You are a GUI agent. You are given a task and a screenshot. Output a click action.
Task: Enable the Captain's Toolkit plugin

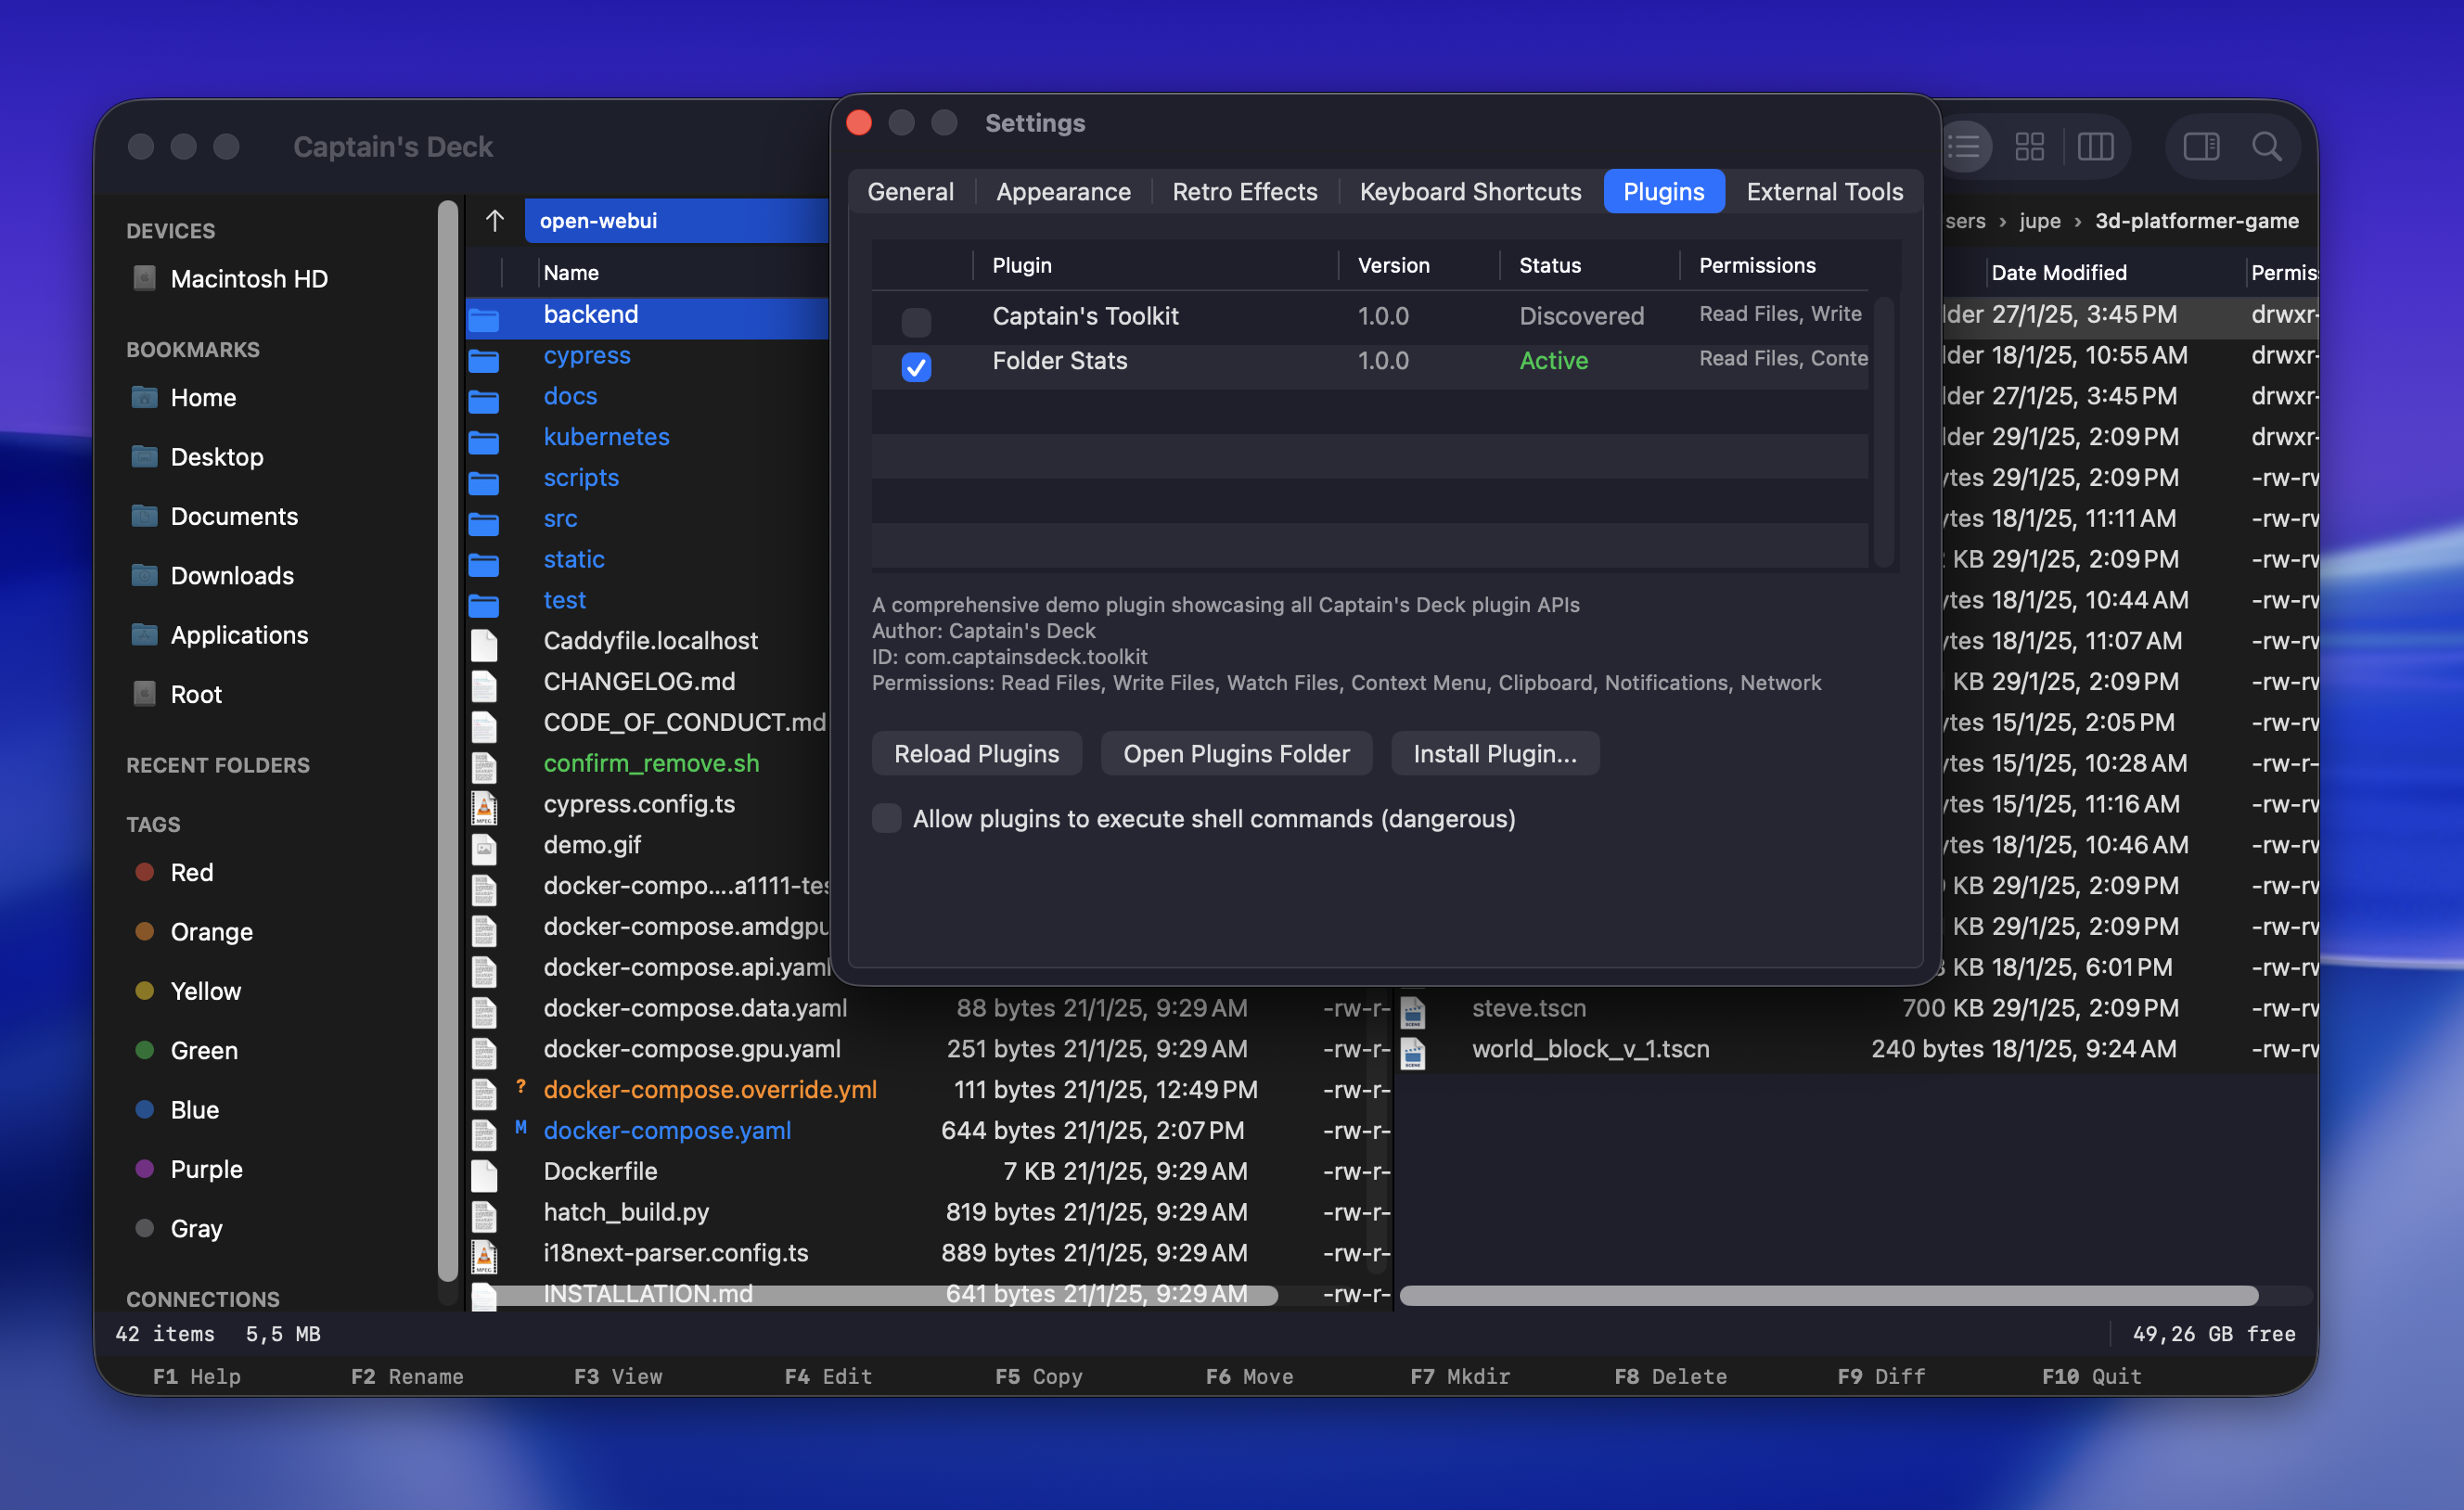click(x=916, y=322)
